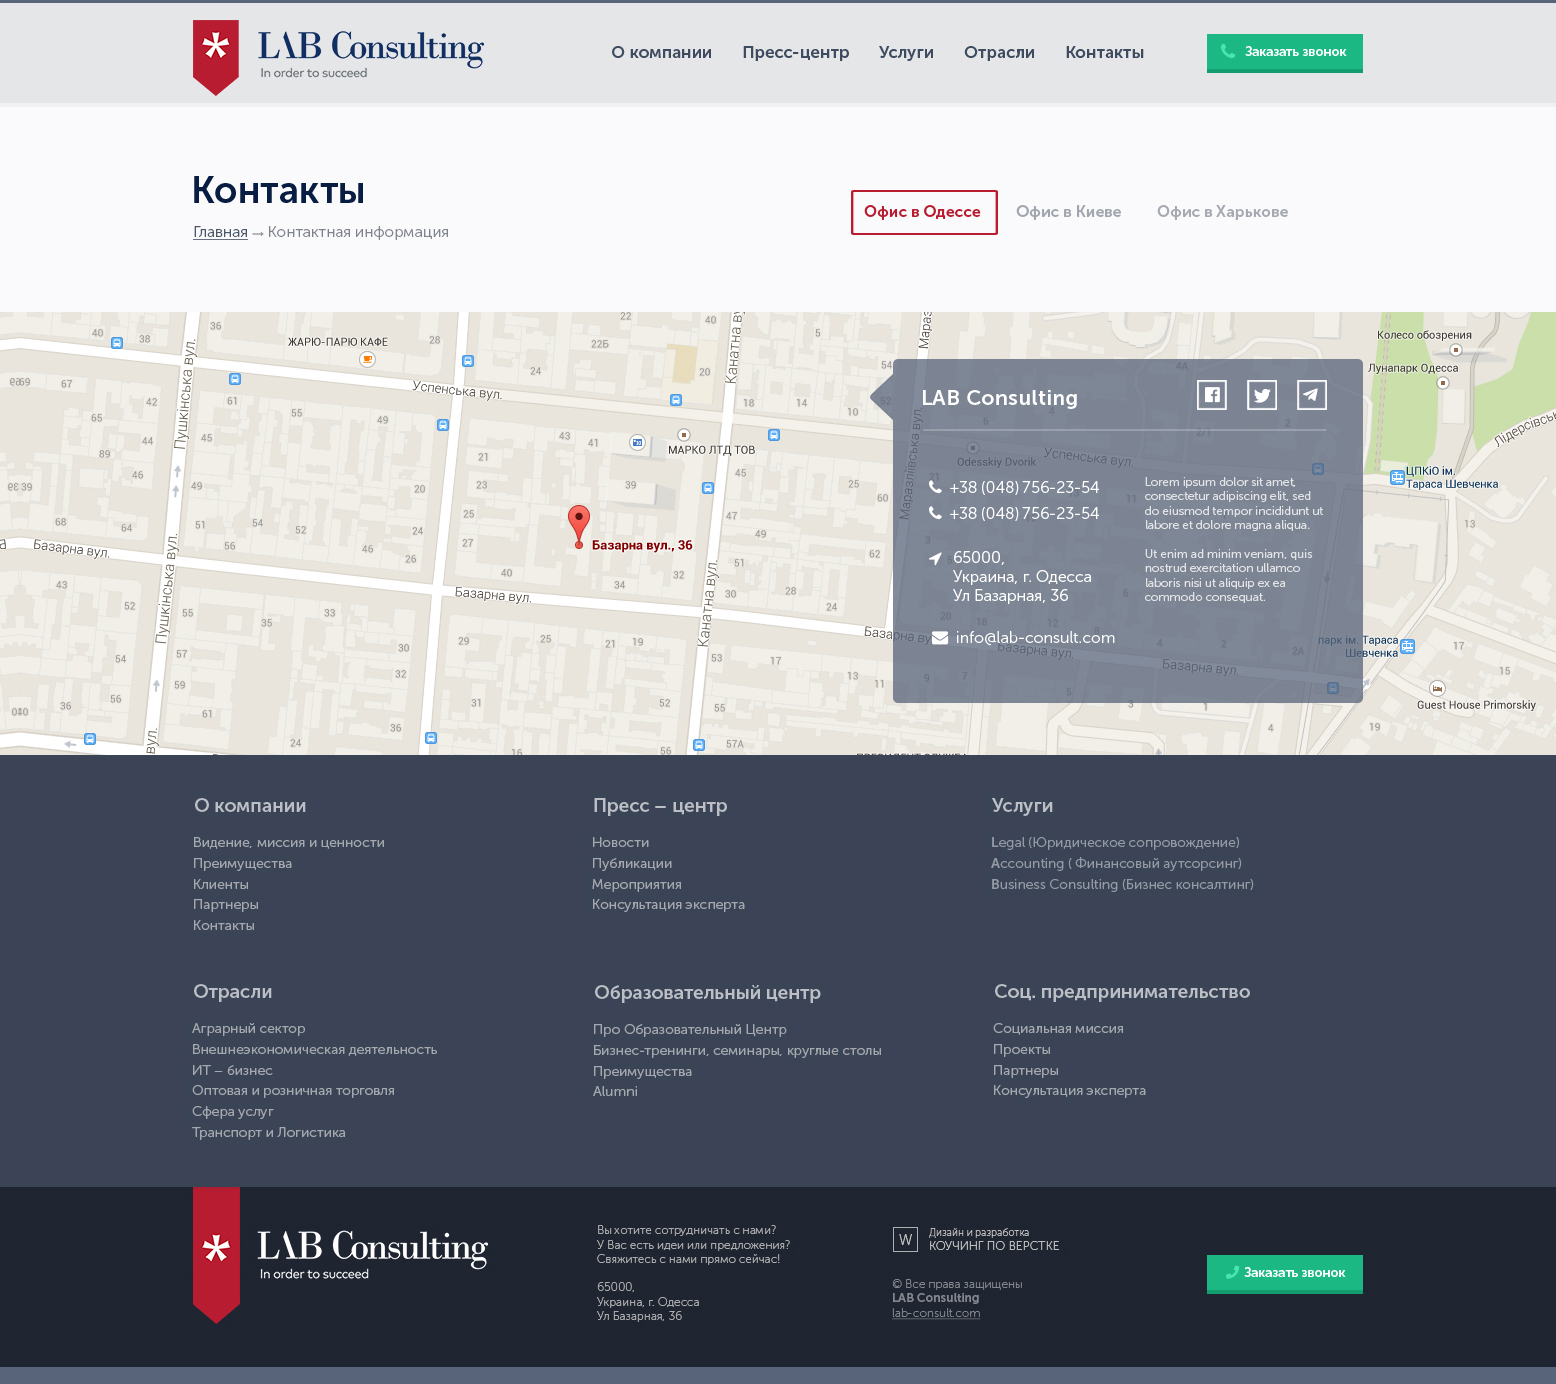The image size is (1556, 1384).
Task: Go to Услуги in the top navigation
Action: coord(906,52)
